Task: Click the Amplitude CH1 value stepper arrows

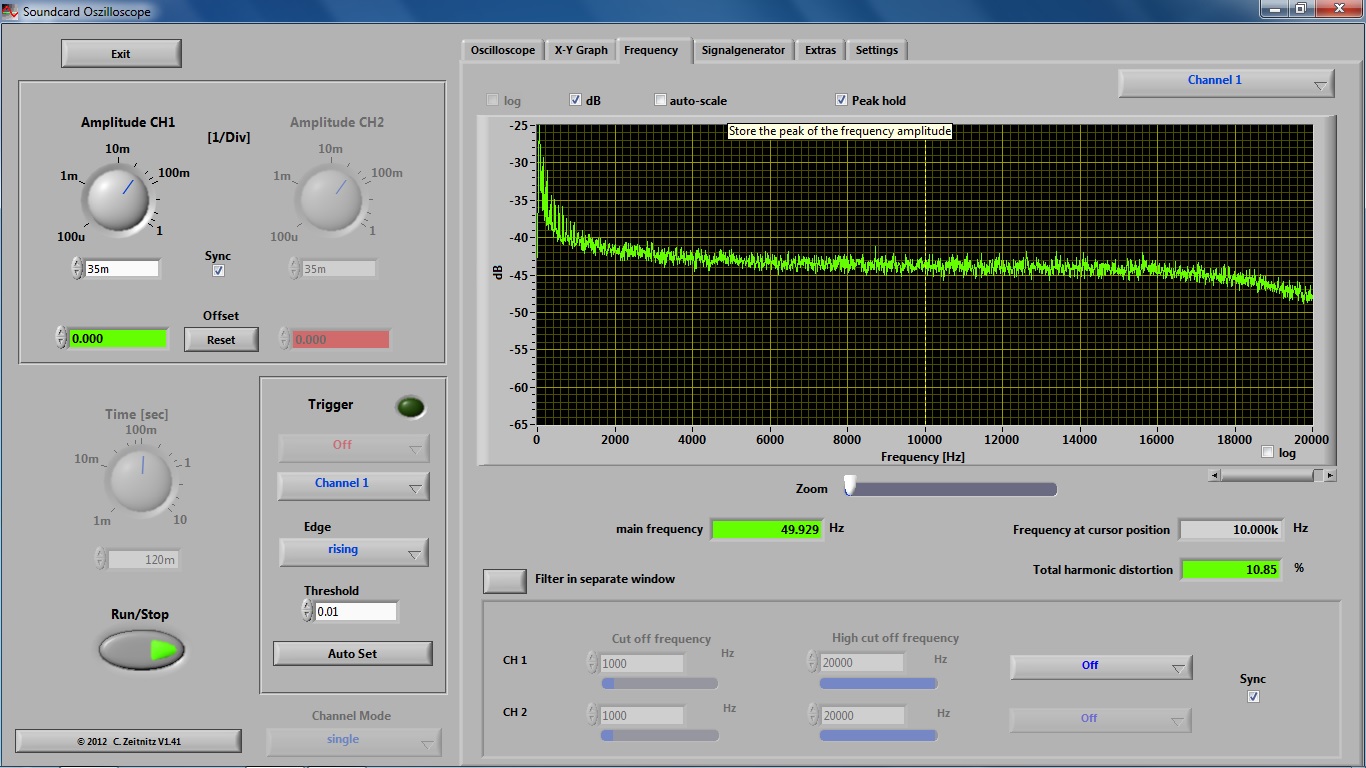Action: (x=77, y=268)
